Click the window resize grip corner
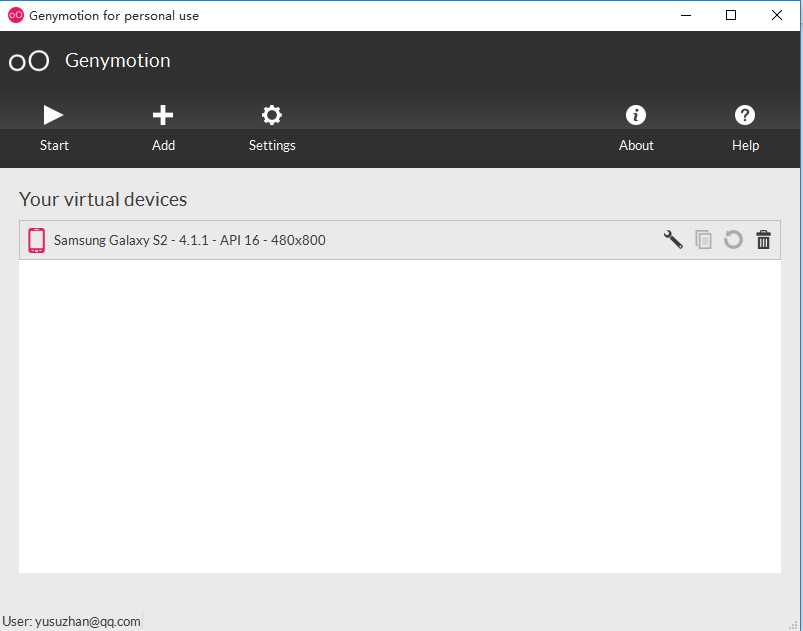 [795, 625]
